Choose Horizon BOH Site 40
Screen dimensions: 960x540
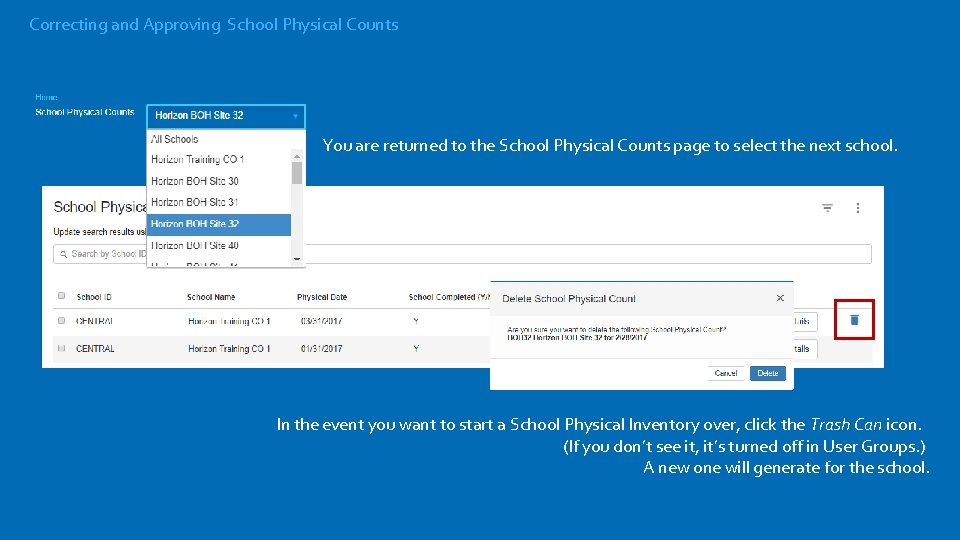point(195,246)
